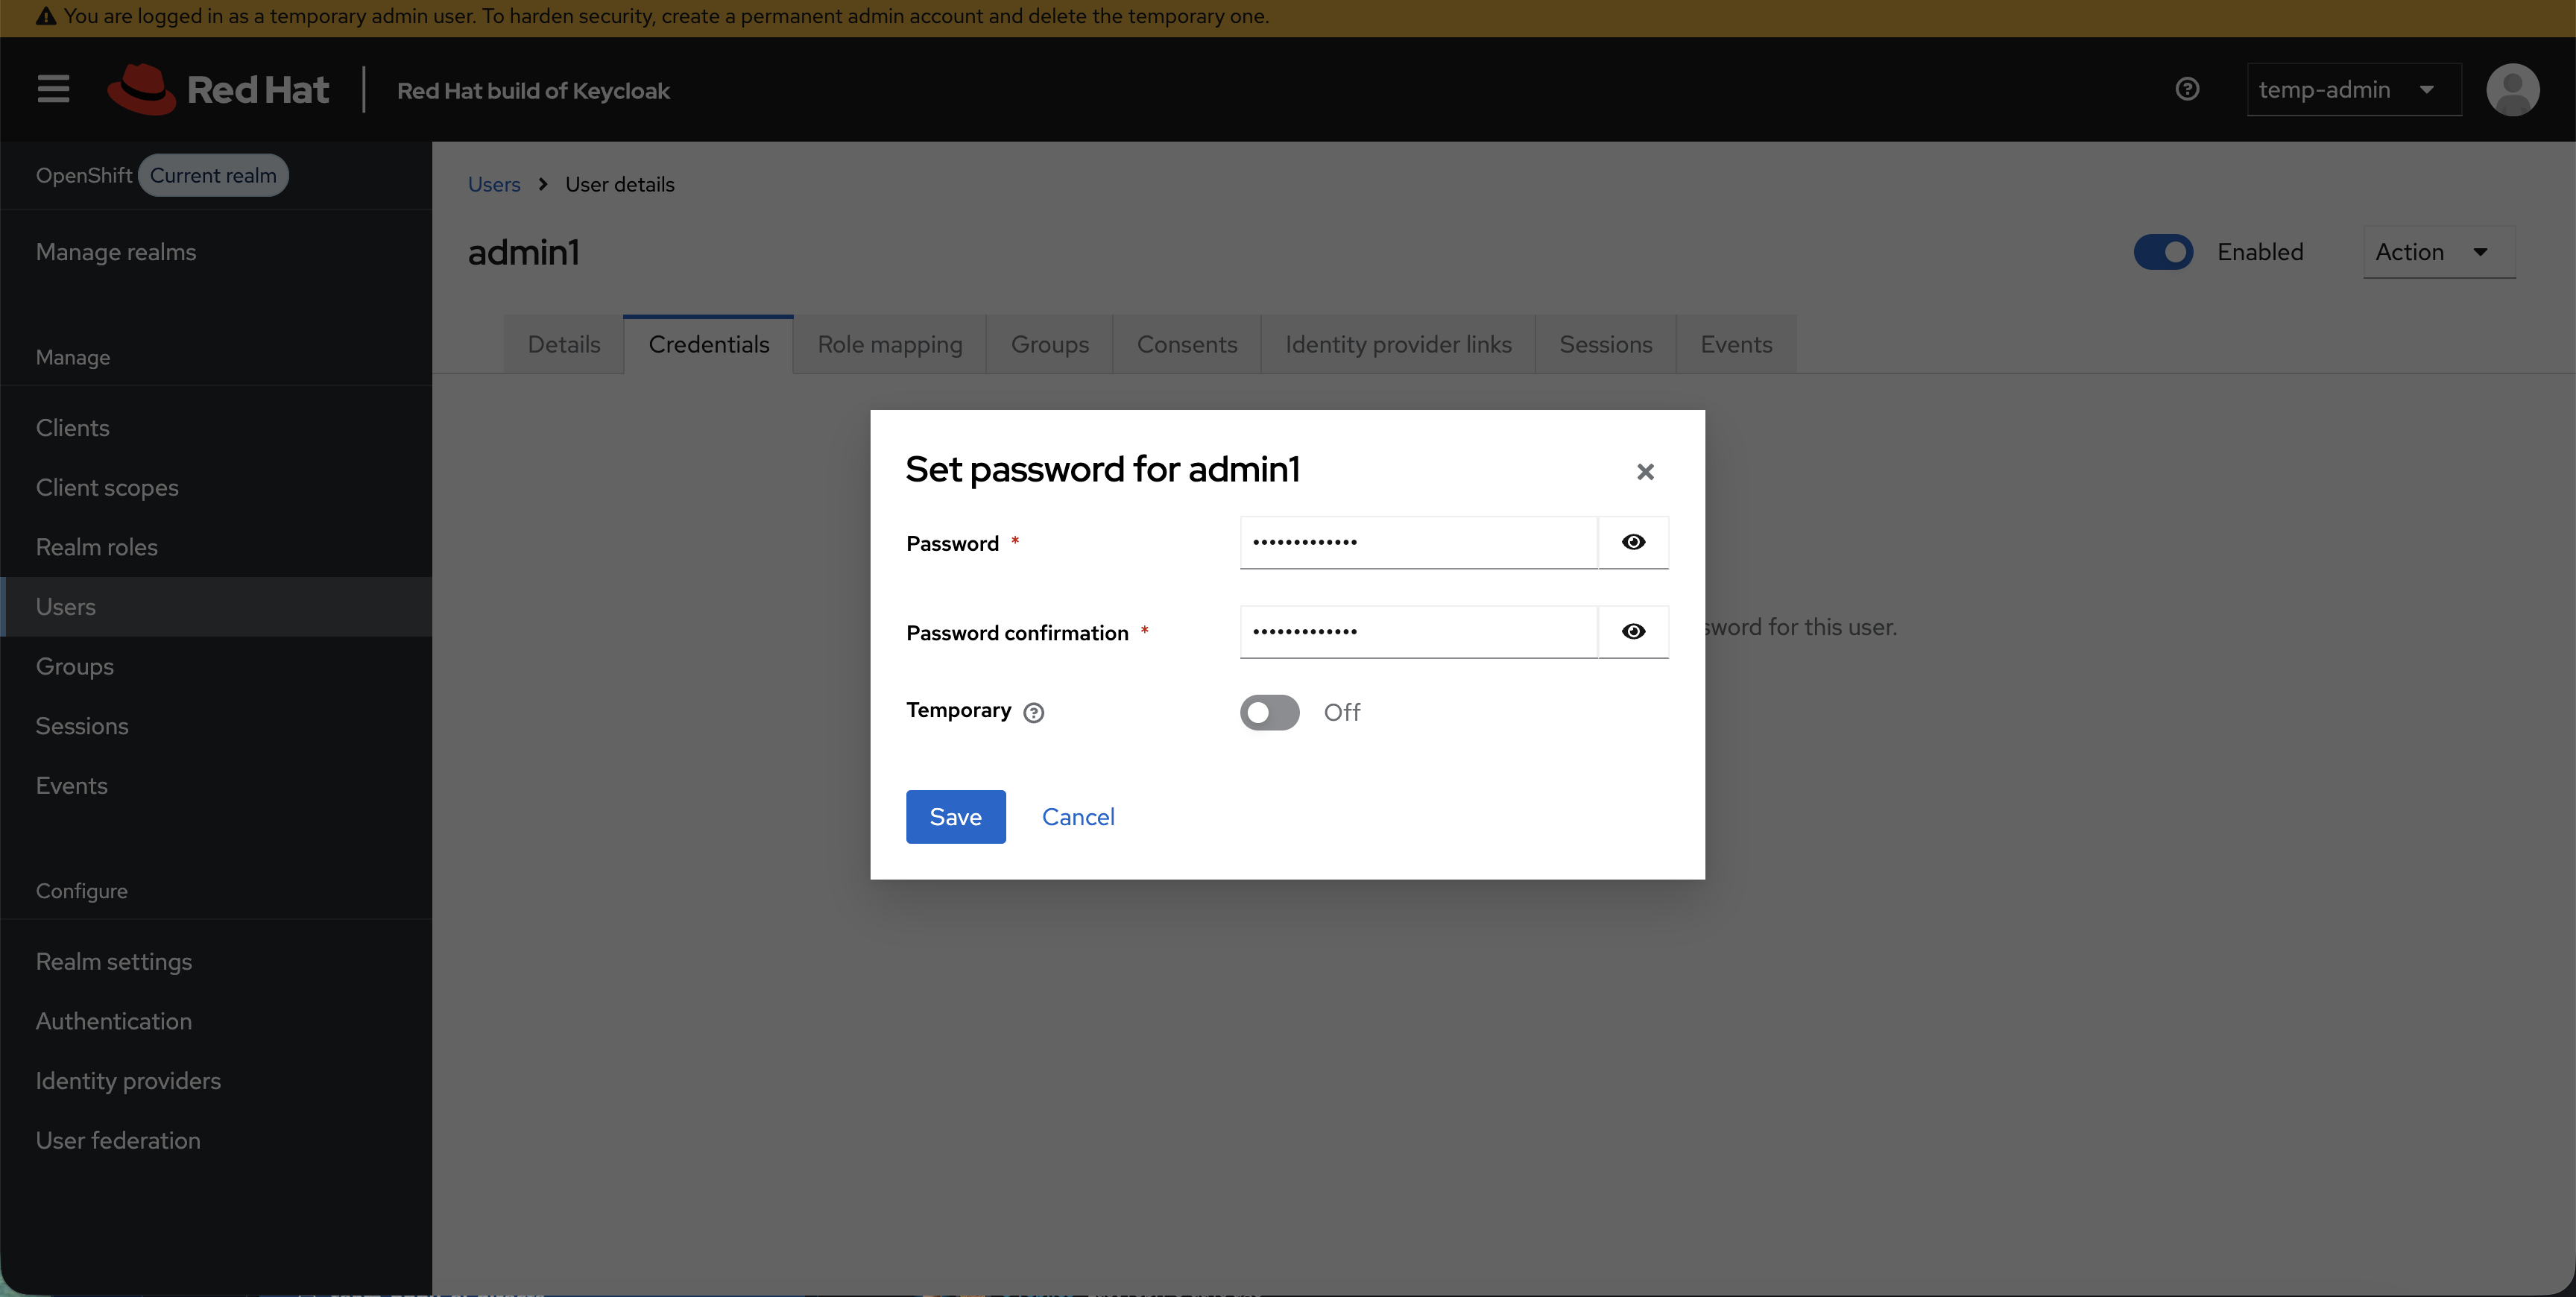Click the user avatar icon
The image size is (2576, 1297).
2515,89
